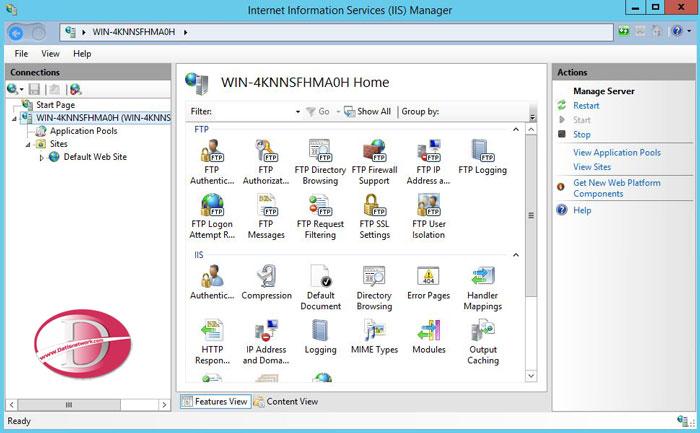
Task: Click Connections pane scroll right arrow
Action: pyautogui.click(x=164, y=405)
